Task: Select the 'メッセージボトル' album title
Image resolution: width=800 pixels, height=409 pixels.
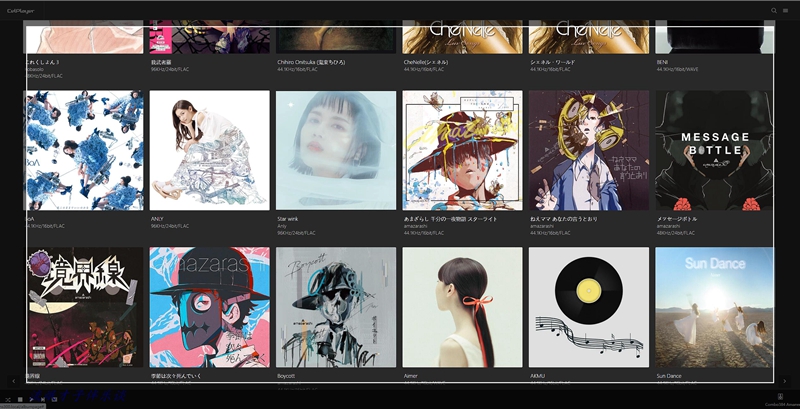Action: (x=677, y=219)
